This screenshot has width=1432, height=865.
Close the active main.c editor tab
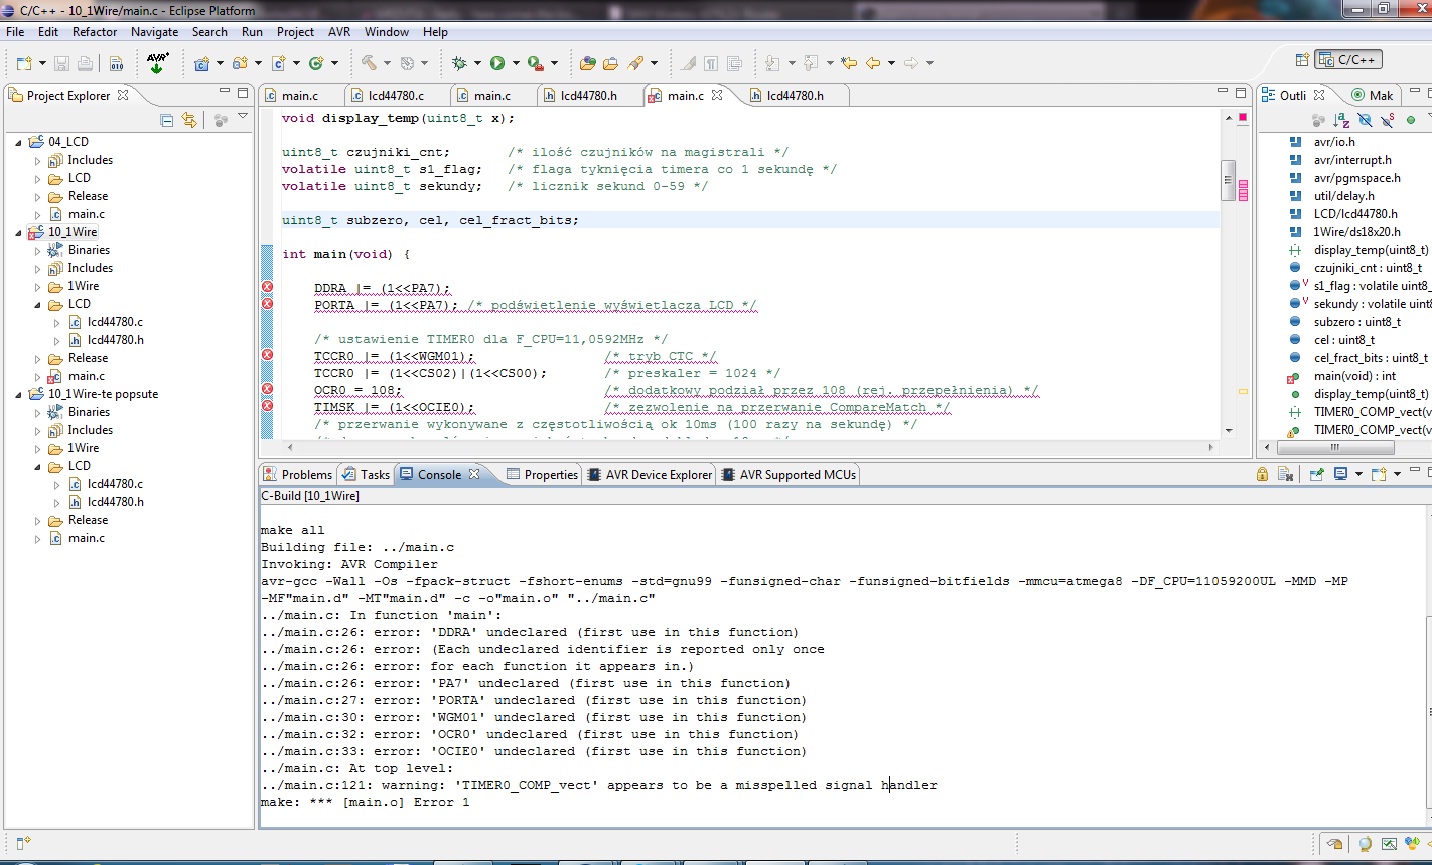[716, 95]
